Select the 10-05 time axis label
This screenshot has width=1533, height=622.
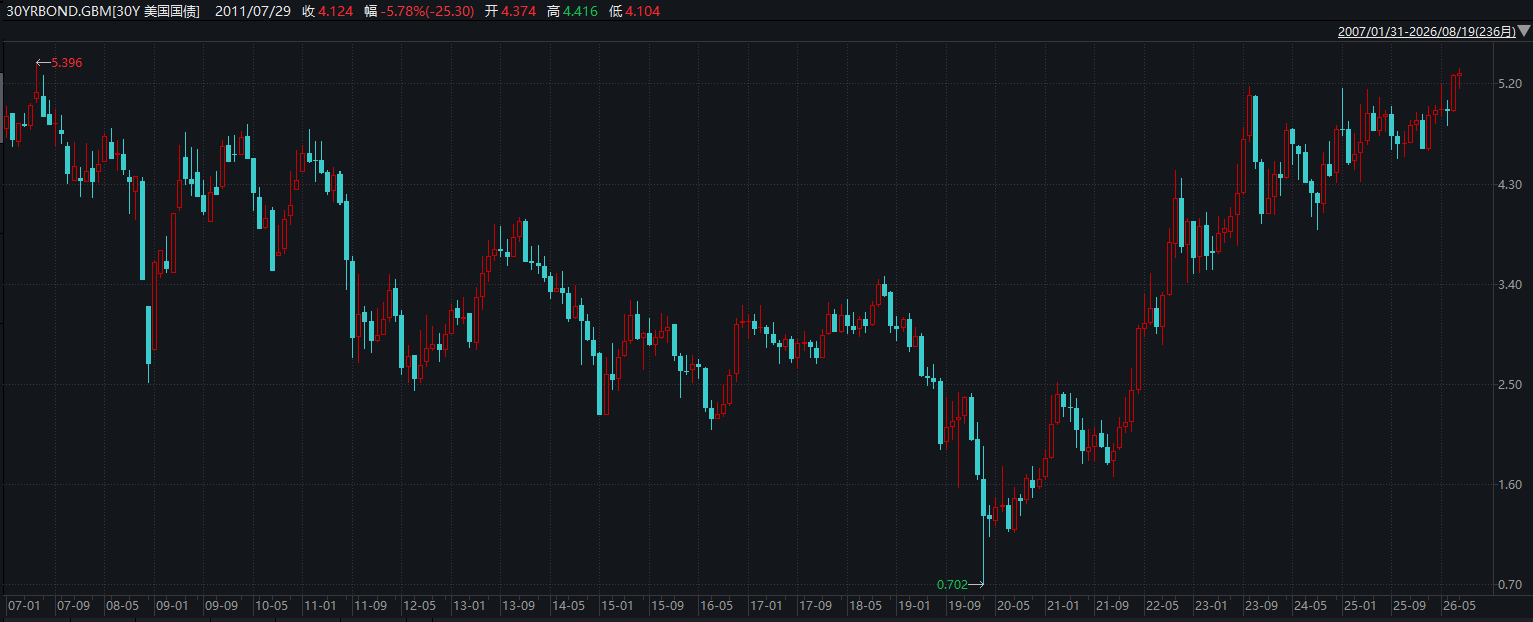pos(271,606)
